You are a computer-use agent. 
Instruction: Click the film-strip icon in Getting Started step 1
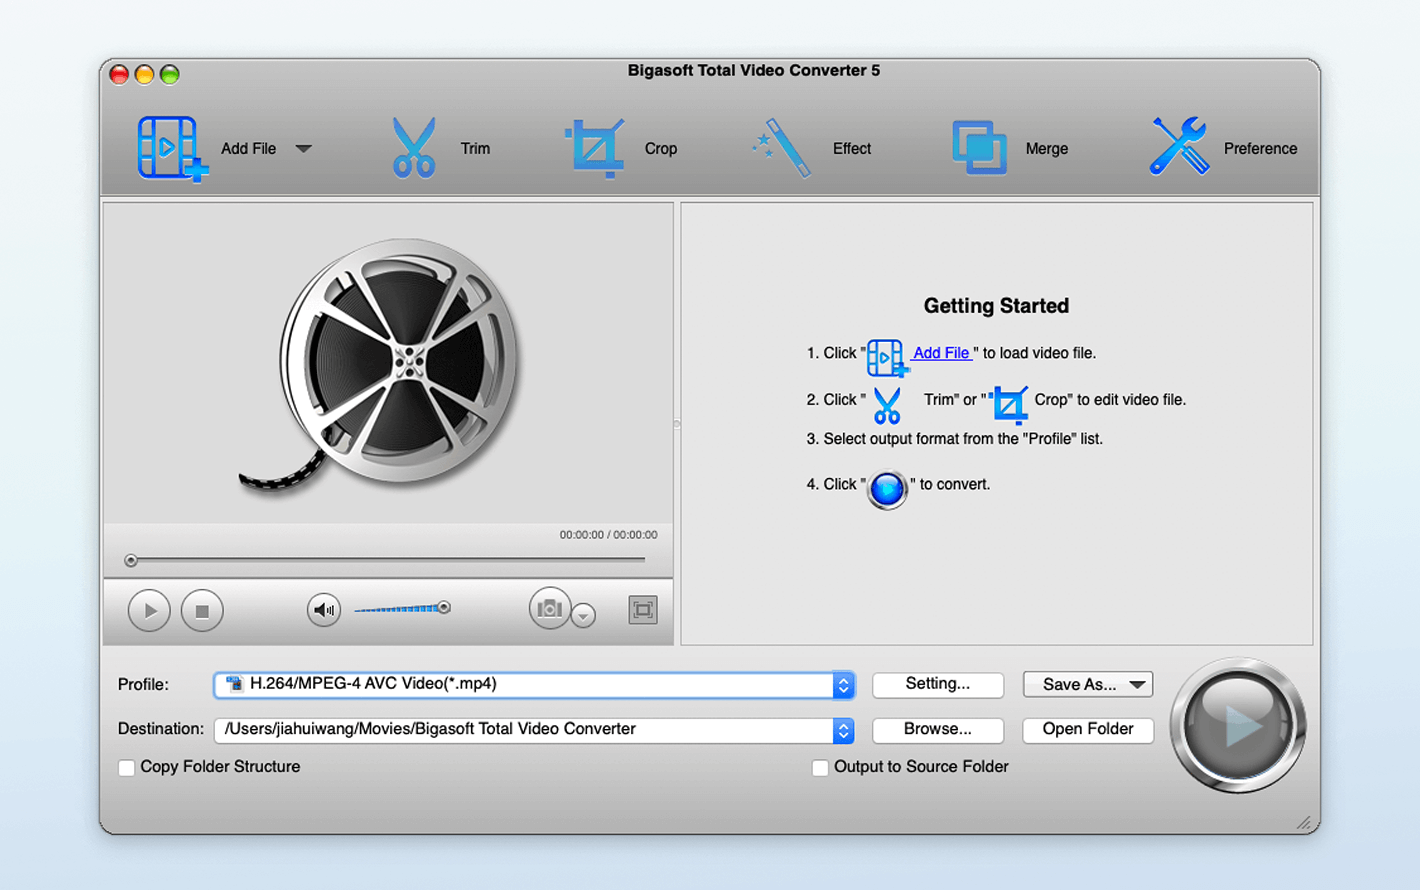point(887,358)
